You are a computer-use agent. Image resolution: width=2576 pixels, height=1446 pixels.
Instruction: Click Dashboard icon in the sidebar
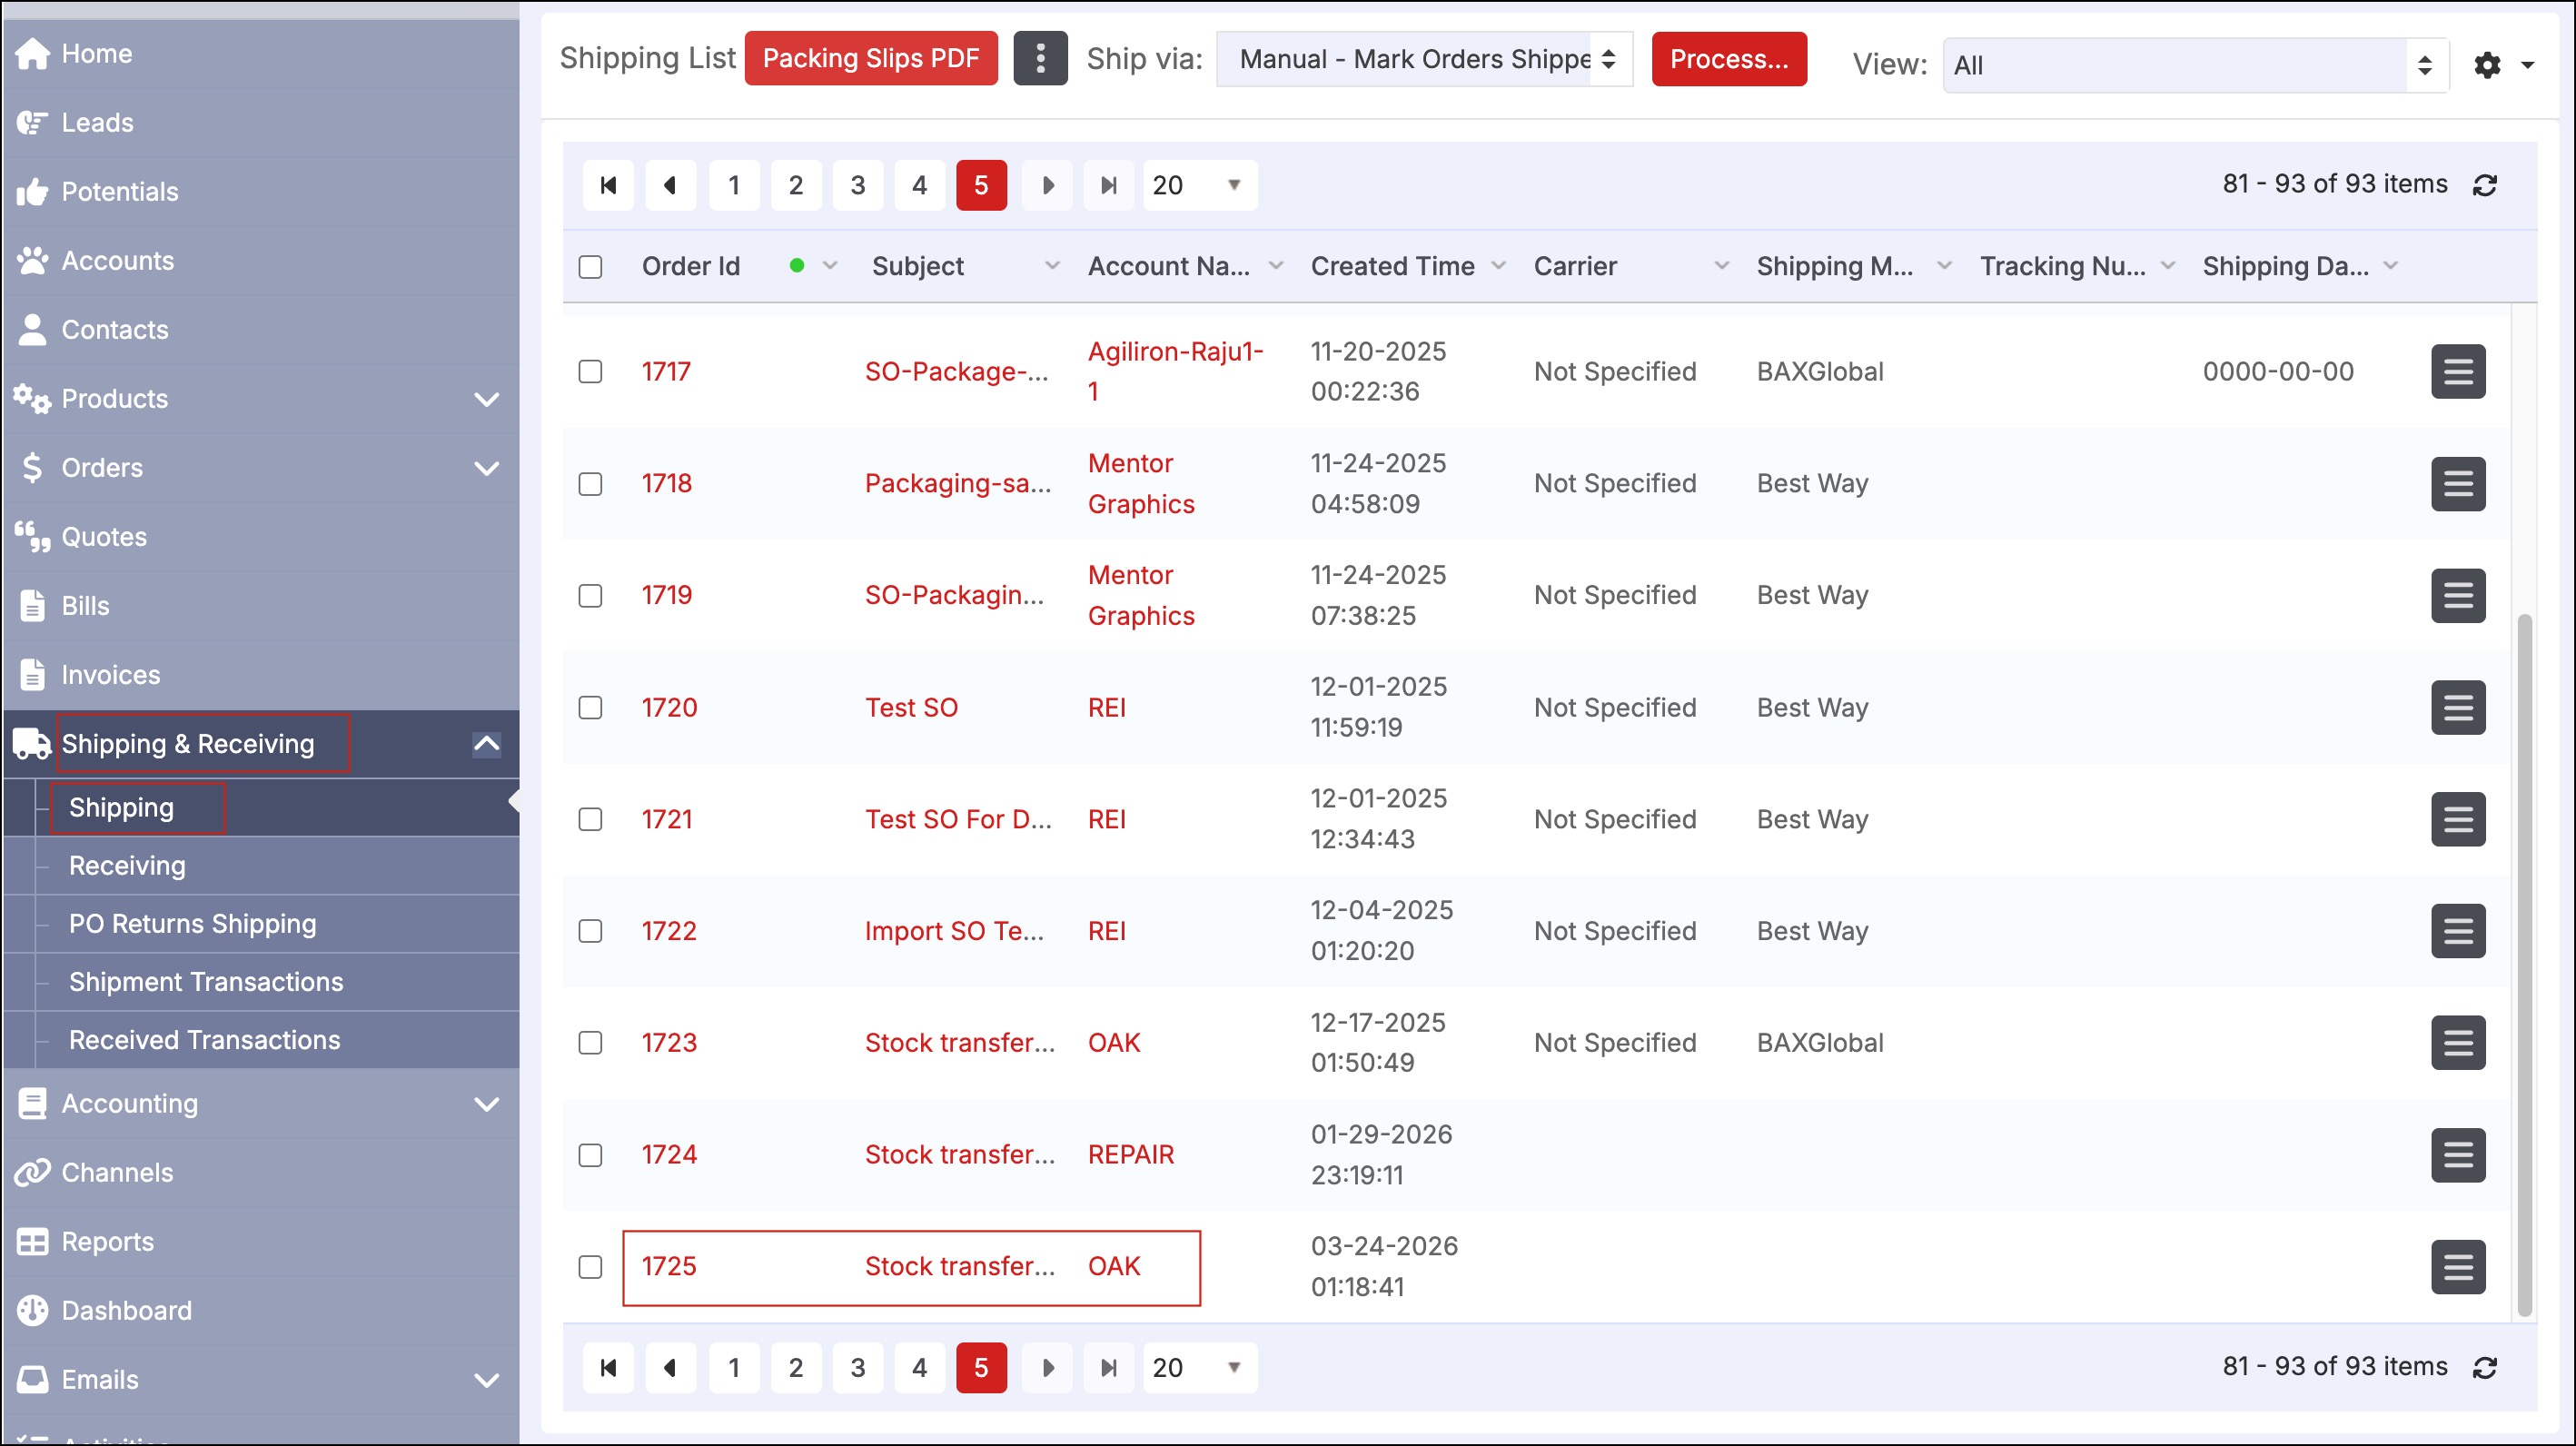[x=32, y=1310]
